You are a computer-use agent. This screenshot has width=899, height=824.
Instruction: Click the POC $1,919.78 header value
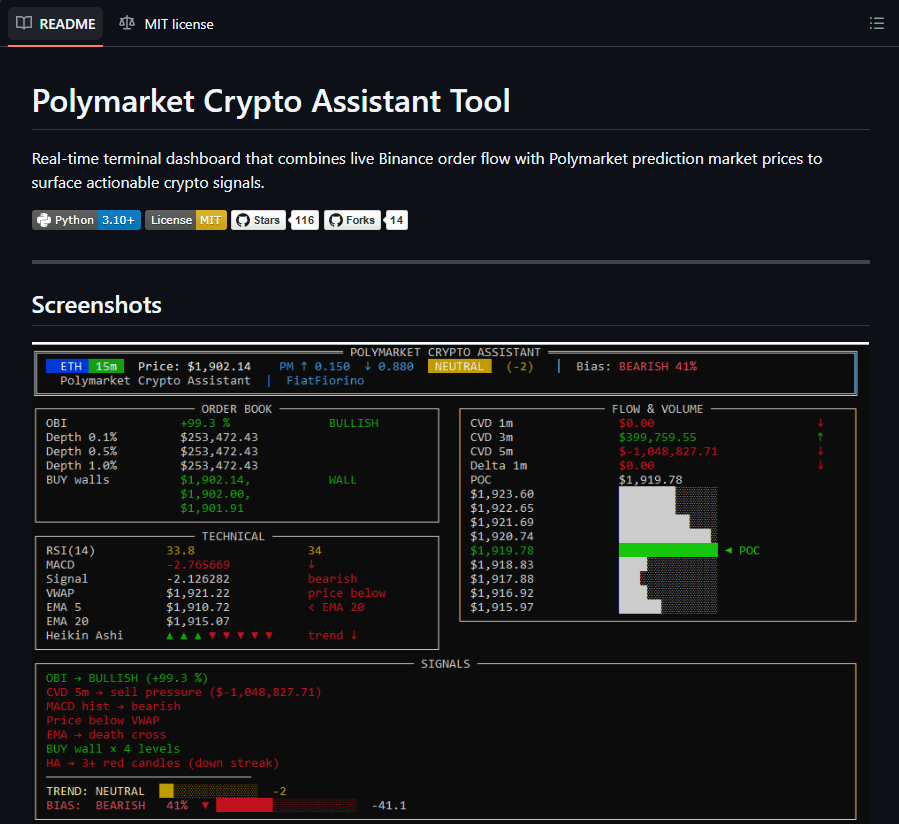tap(651, 480)
